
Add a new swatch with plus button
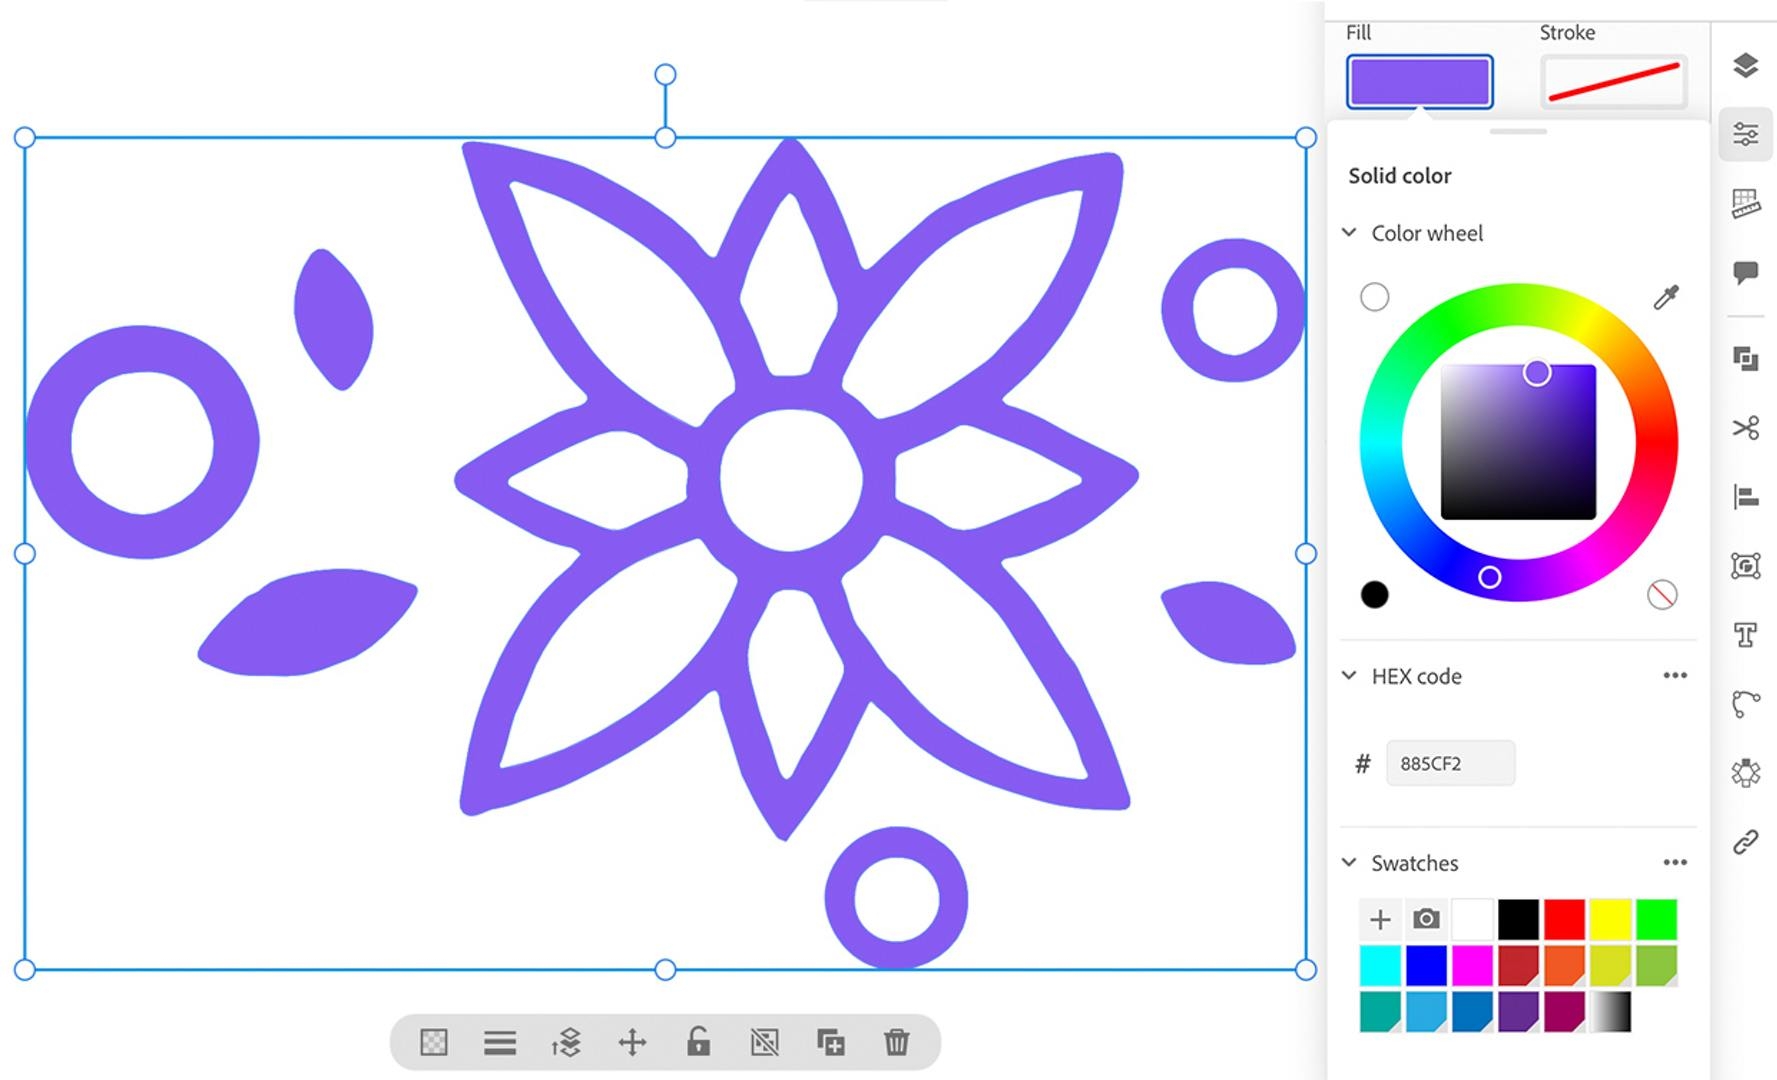tap(1380, 919)
